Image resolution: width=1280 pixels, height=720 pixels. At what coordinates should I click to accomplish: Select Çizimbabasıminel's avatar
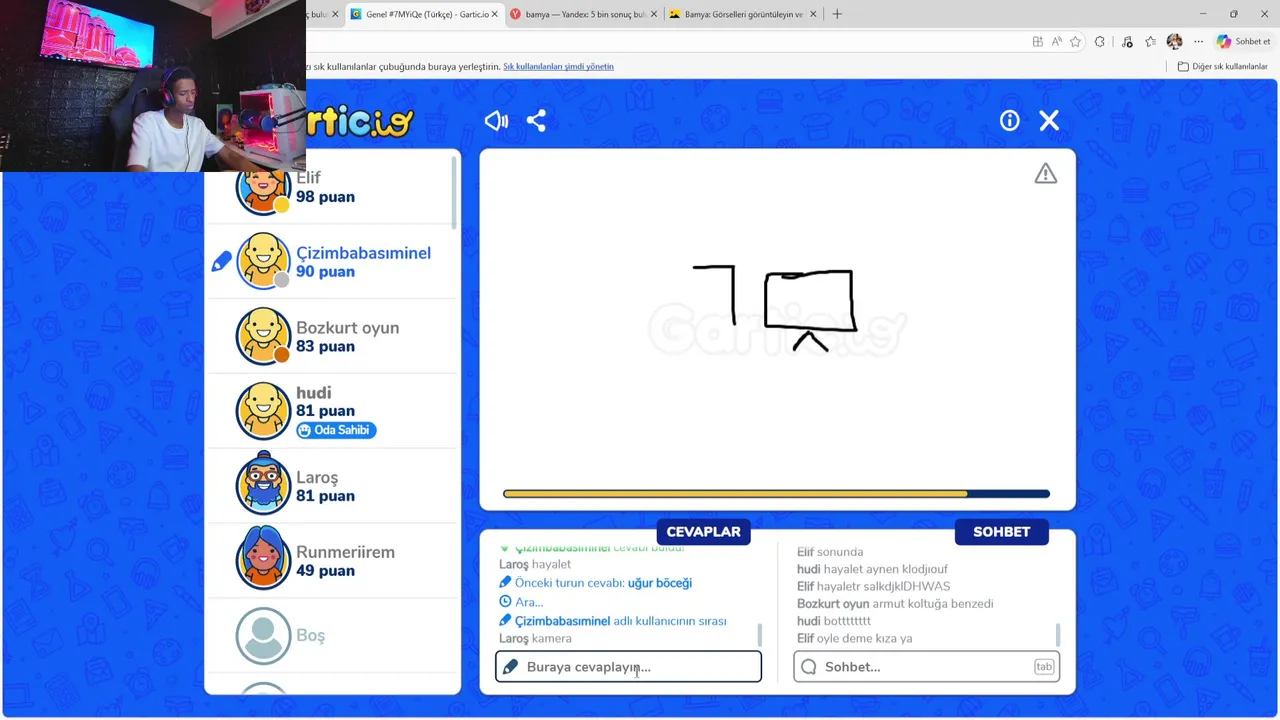click(x=263, y=261)
